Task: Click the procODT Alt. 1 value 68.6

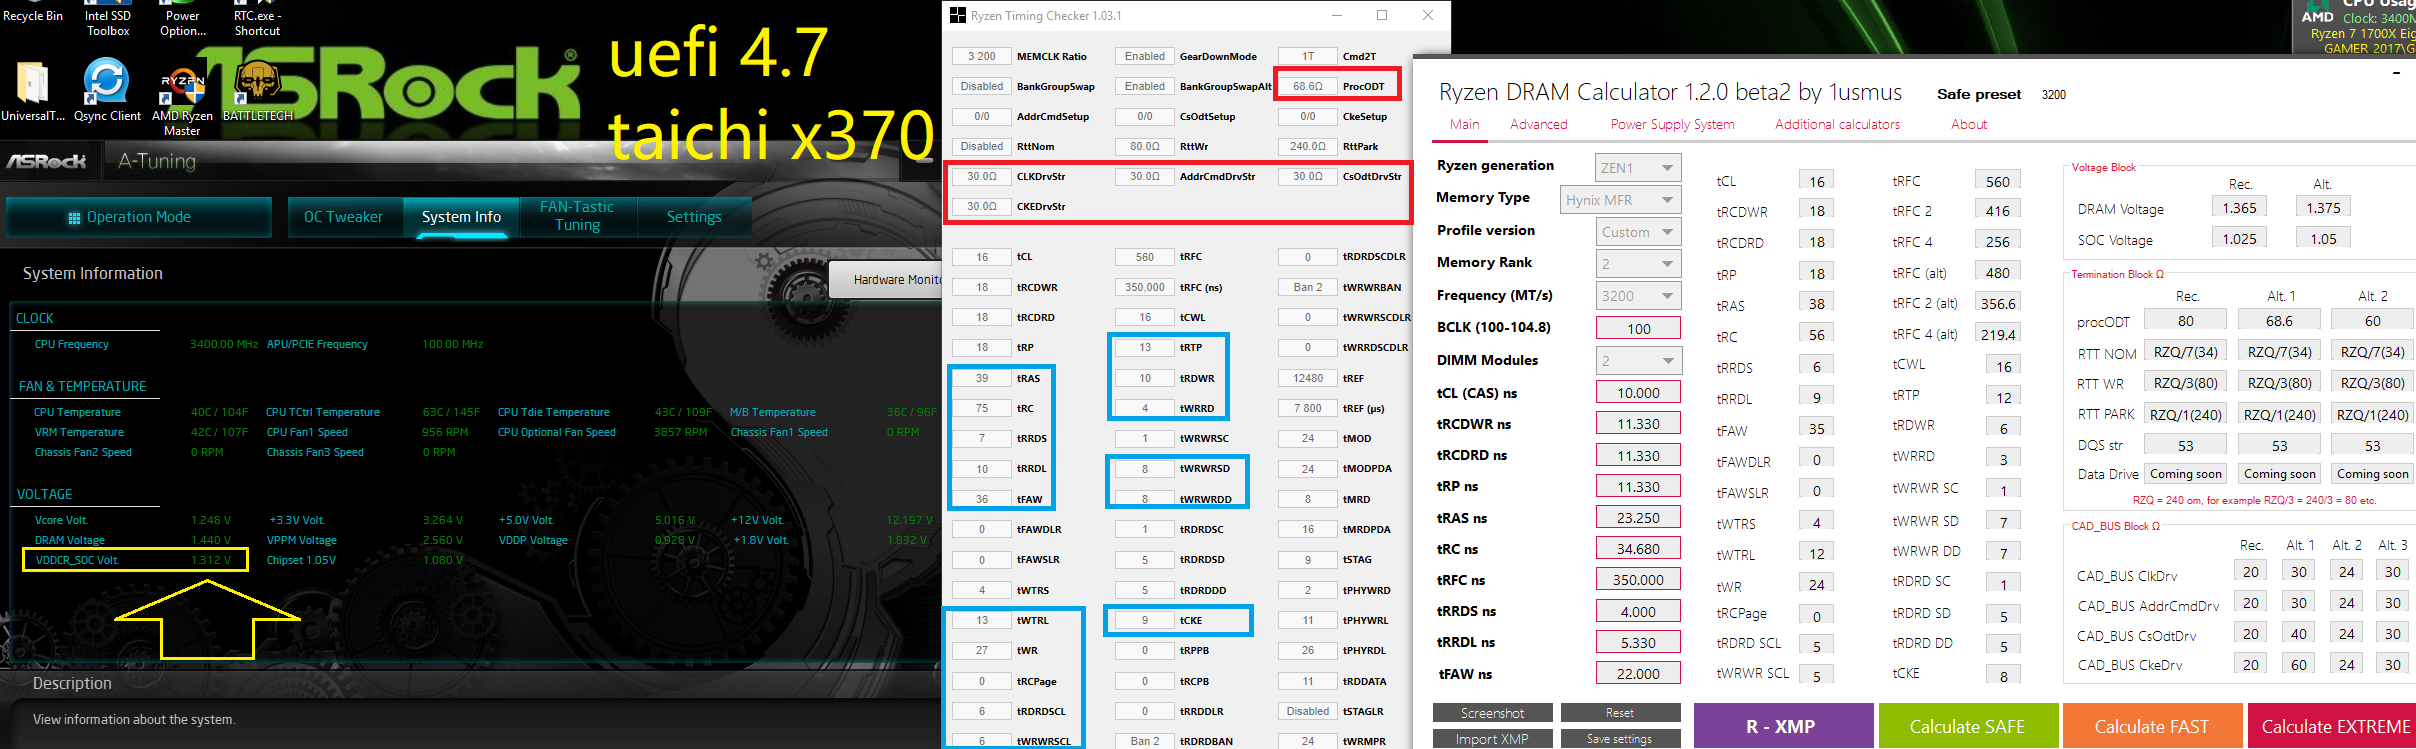Action: point(2279,320)
